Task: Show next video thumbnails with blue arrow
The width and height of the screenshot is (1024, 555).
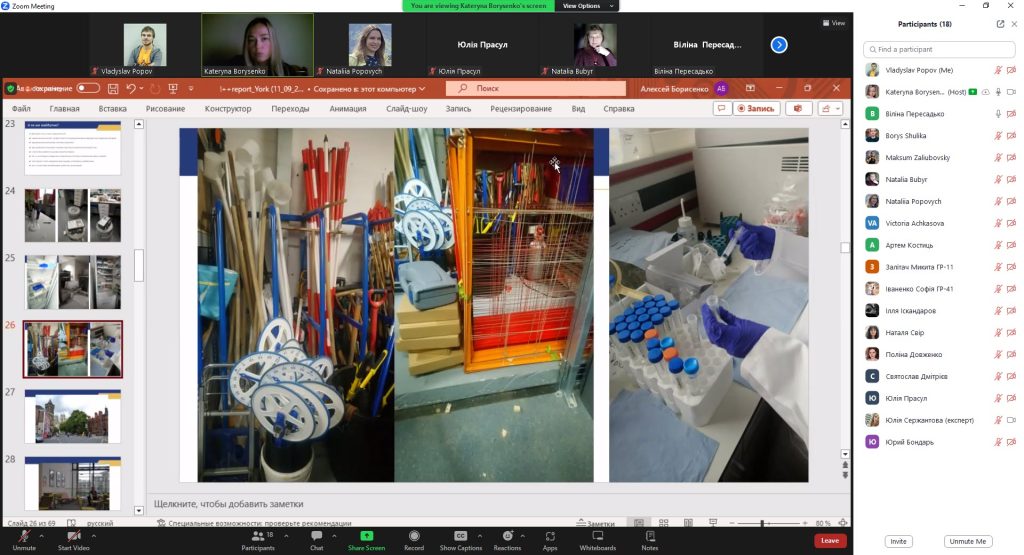Action: coord(779,44)
